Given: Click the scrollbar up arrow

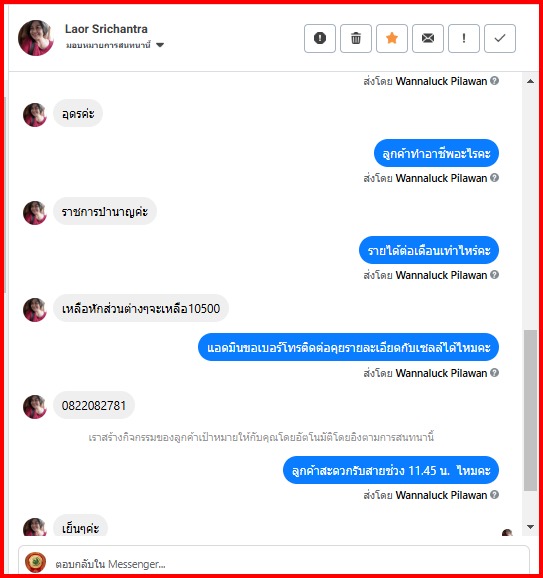Looking at the screenshot, I should pyautogui.click(x=530, y=81).
